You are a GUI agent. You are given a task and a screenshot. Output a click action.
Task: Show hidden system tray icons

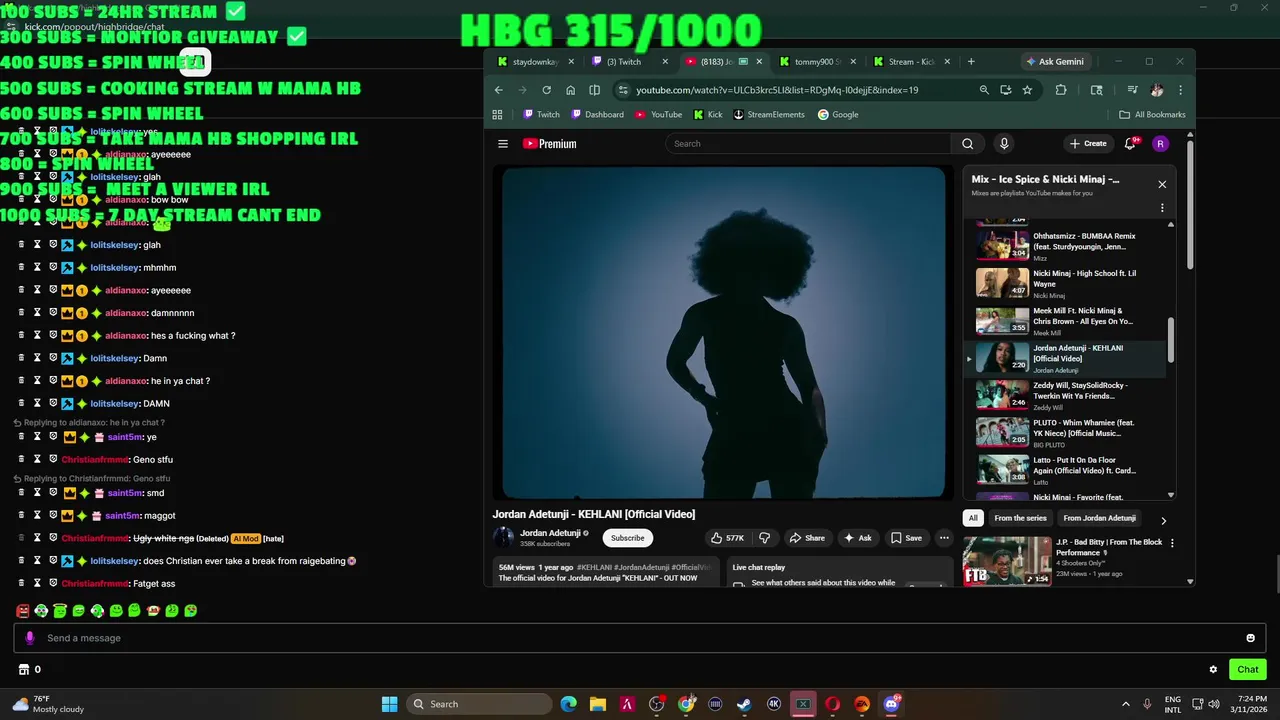tap(1125, 704)
